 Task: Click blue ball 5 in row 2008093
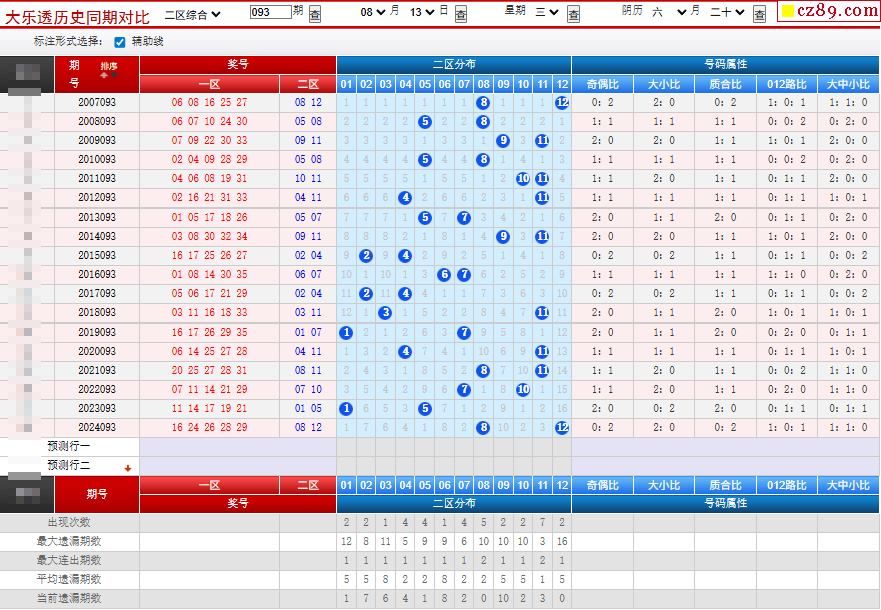[425, 122]
